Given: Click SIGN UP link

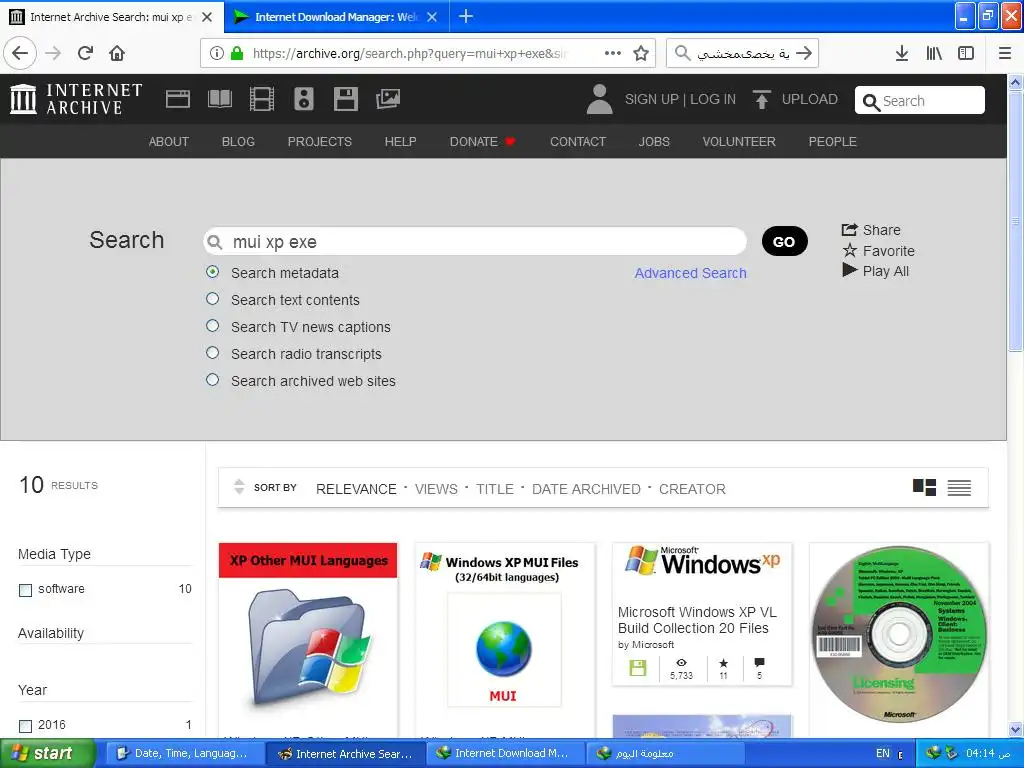Looking at the screenshot, I should click(x=652, y=99).
